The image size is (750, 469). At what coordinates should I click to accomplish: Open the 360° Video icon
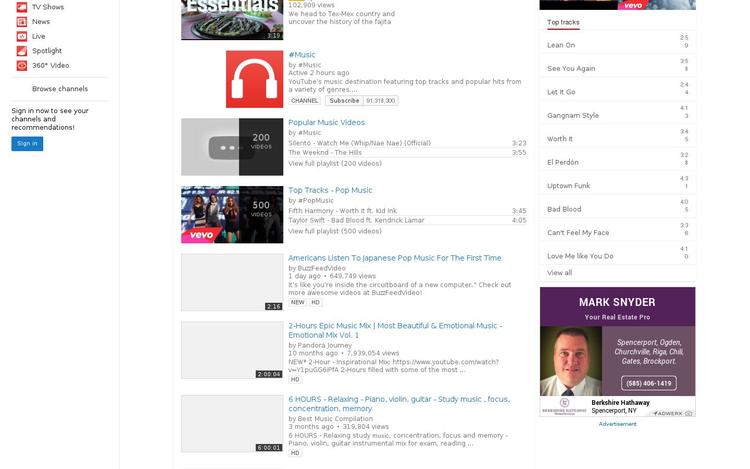22,65
